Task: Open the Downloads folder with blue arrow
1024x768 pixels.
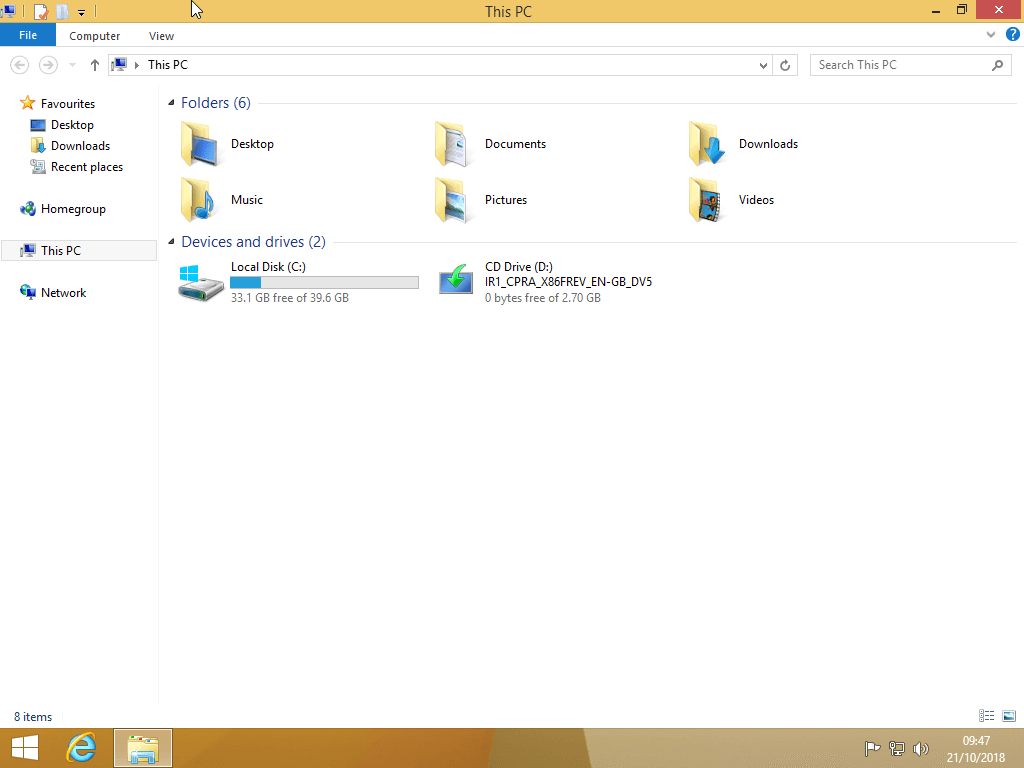Action: pos(707,144)
